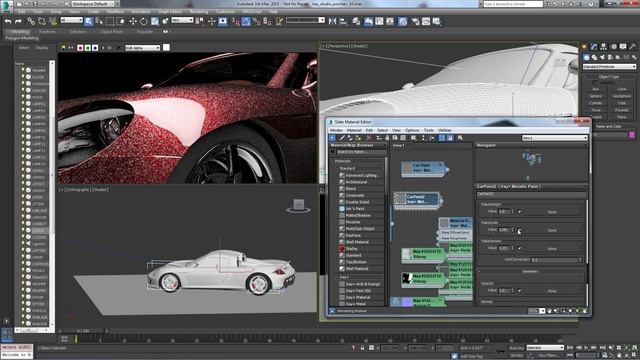640x360 pixels.
Task: Toggle Parameter Editor icon in Slate toolbar
Action: pyautogui.click(x=451, y=138)
